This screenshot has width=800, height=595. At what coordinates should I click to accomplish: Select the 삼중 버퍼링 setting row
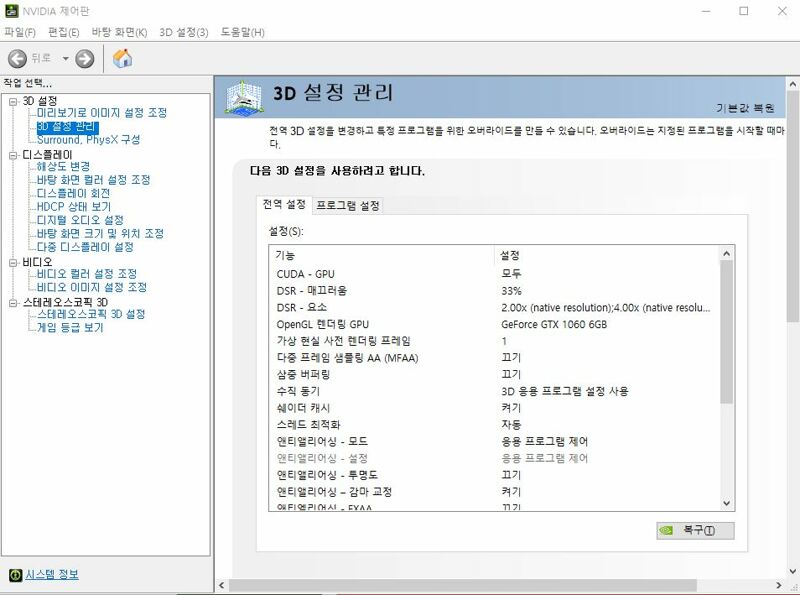pos(494,375)
